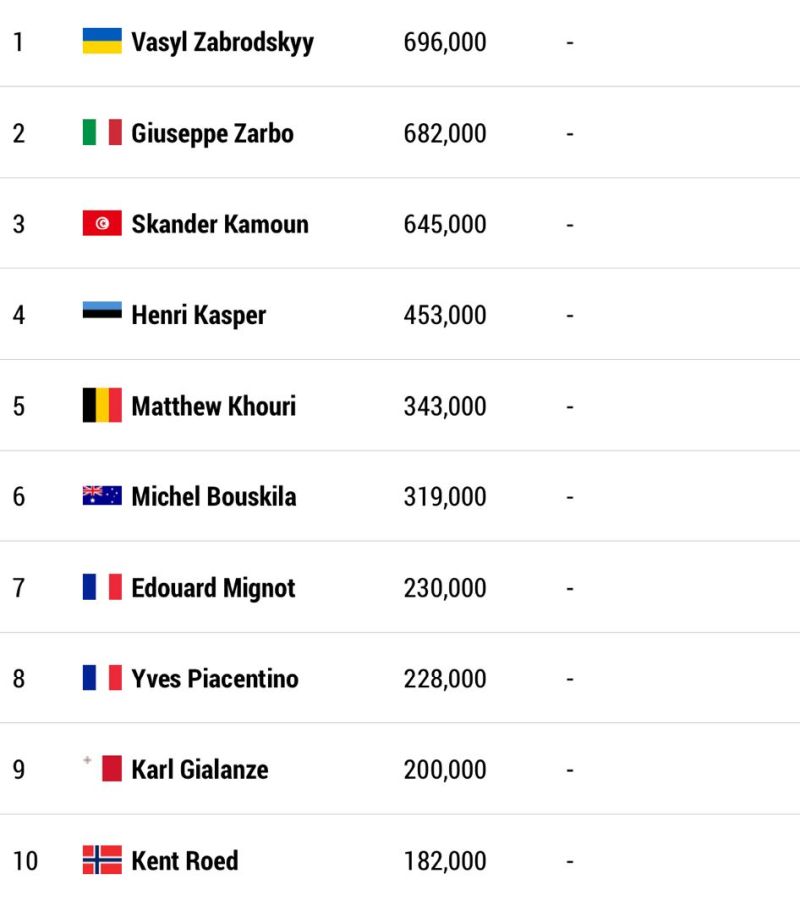
Task: Select Matthew Khouri player name
Action: [214, 406]
